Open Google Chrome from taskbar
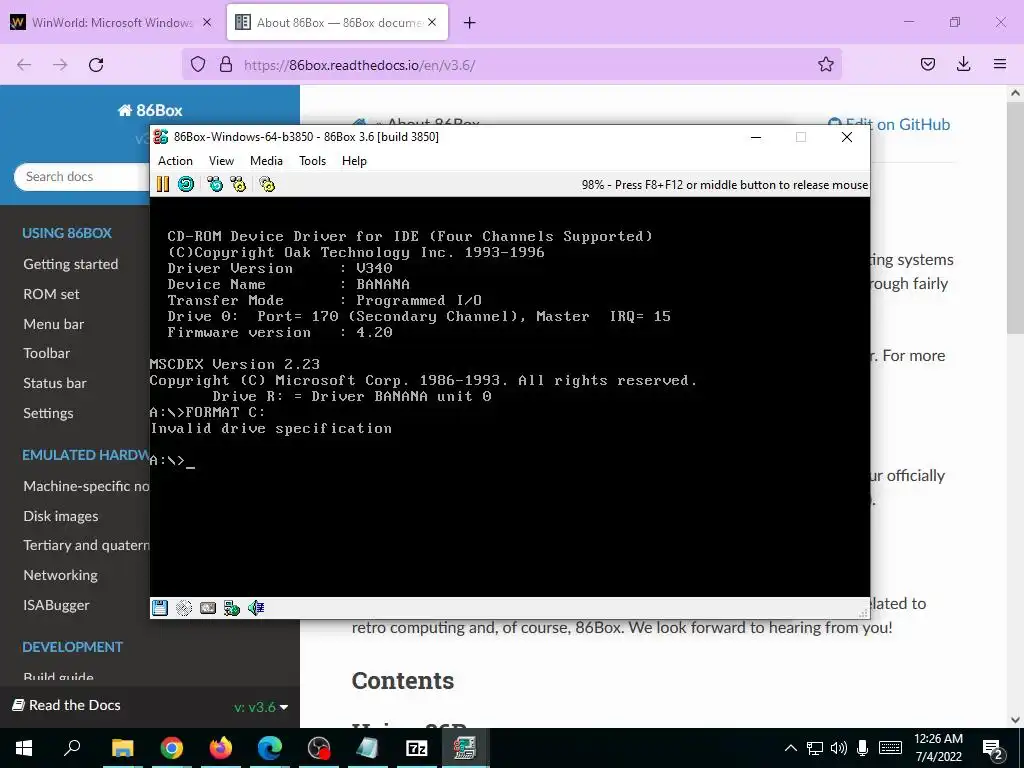The image size is (1024, 768). pos(172,748)
